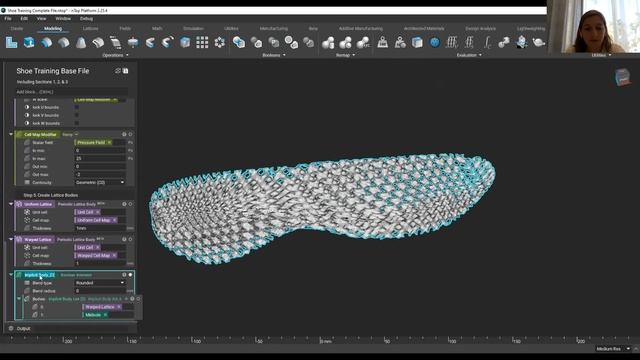Remove the Midsole chip from Bodies list
640x360 pixels.
(x=105, y=315)
